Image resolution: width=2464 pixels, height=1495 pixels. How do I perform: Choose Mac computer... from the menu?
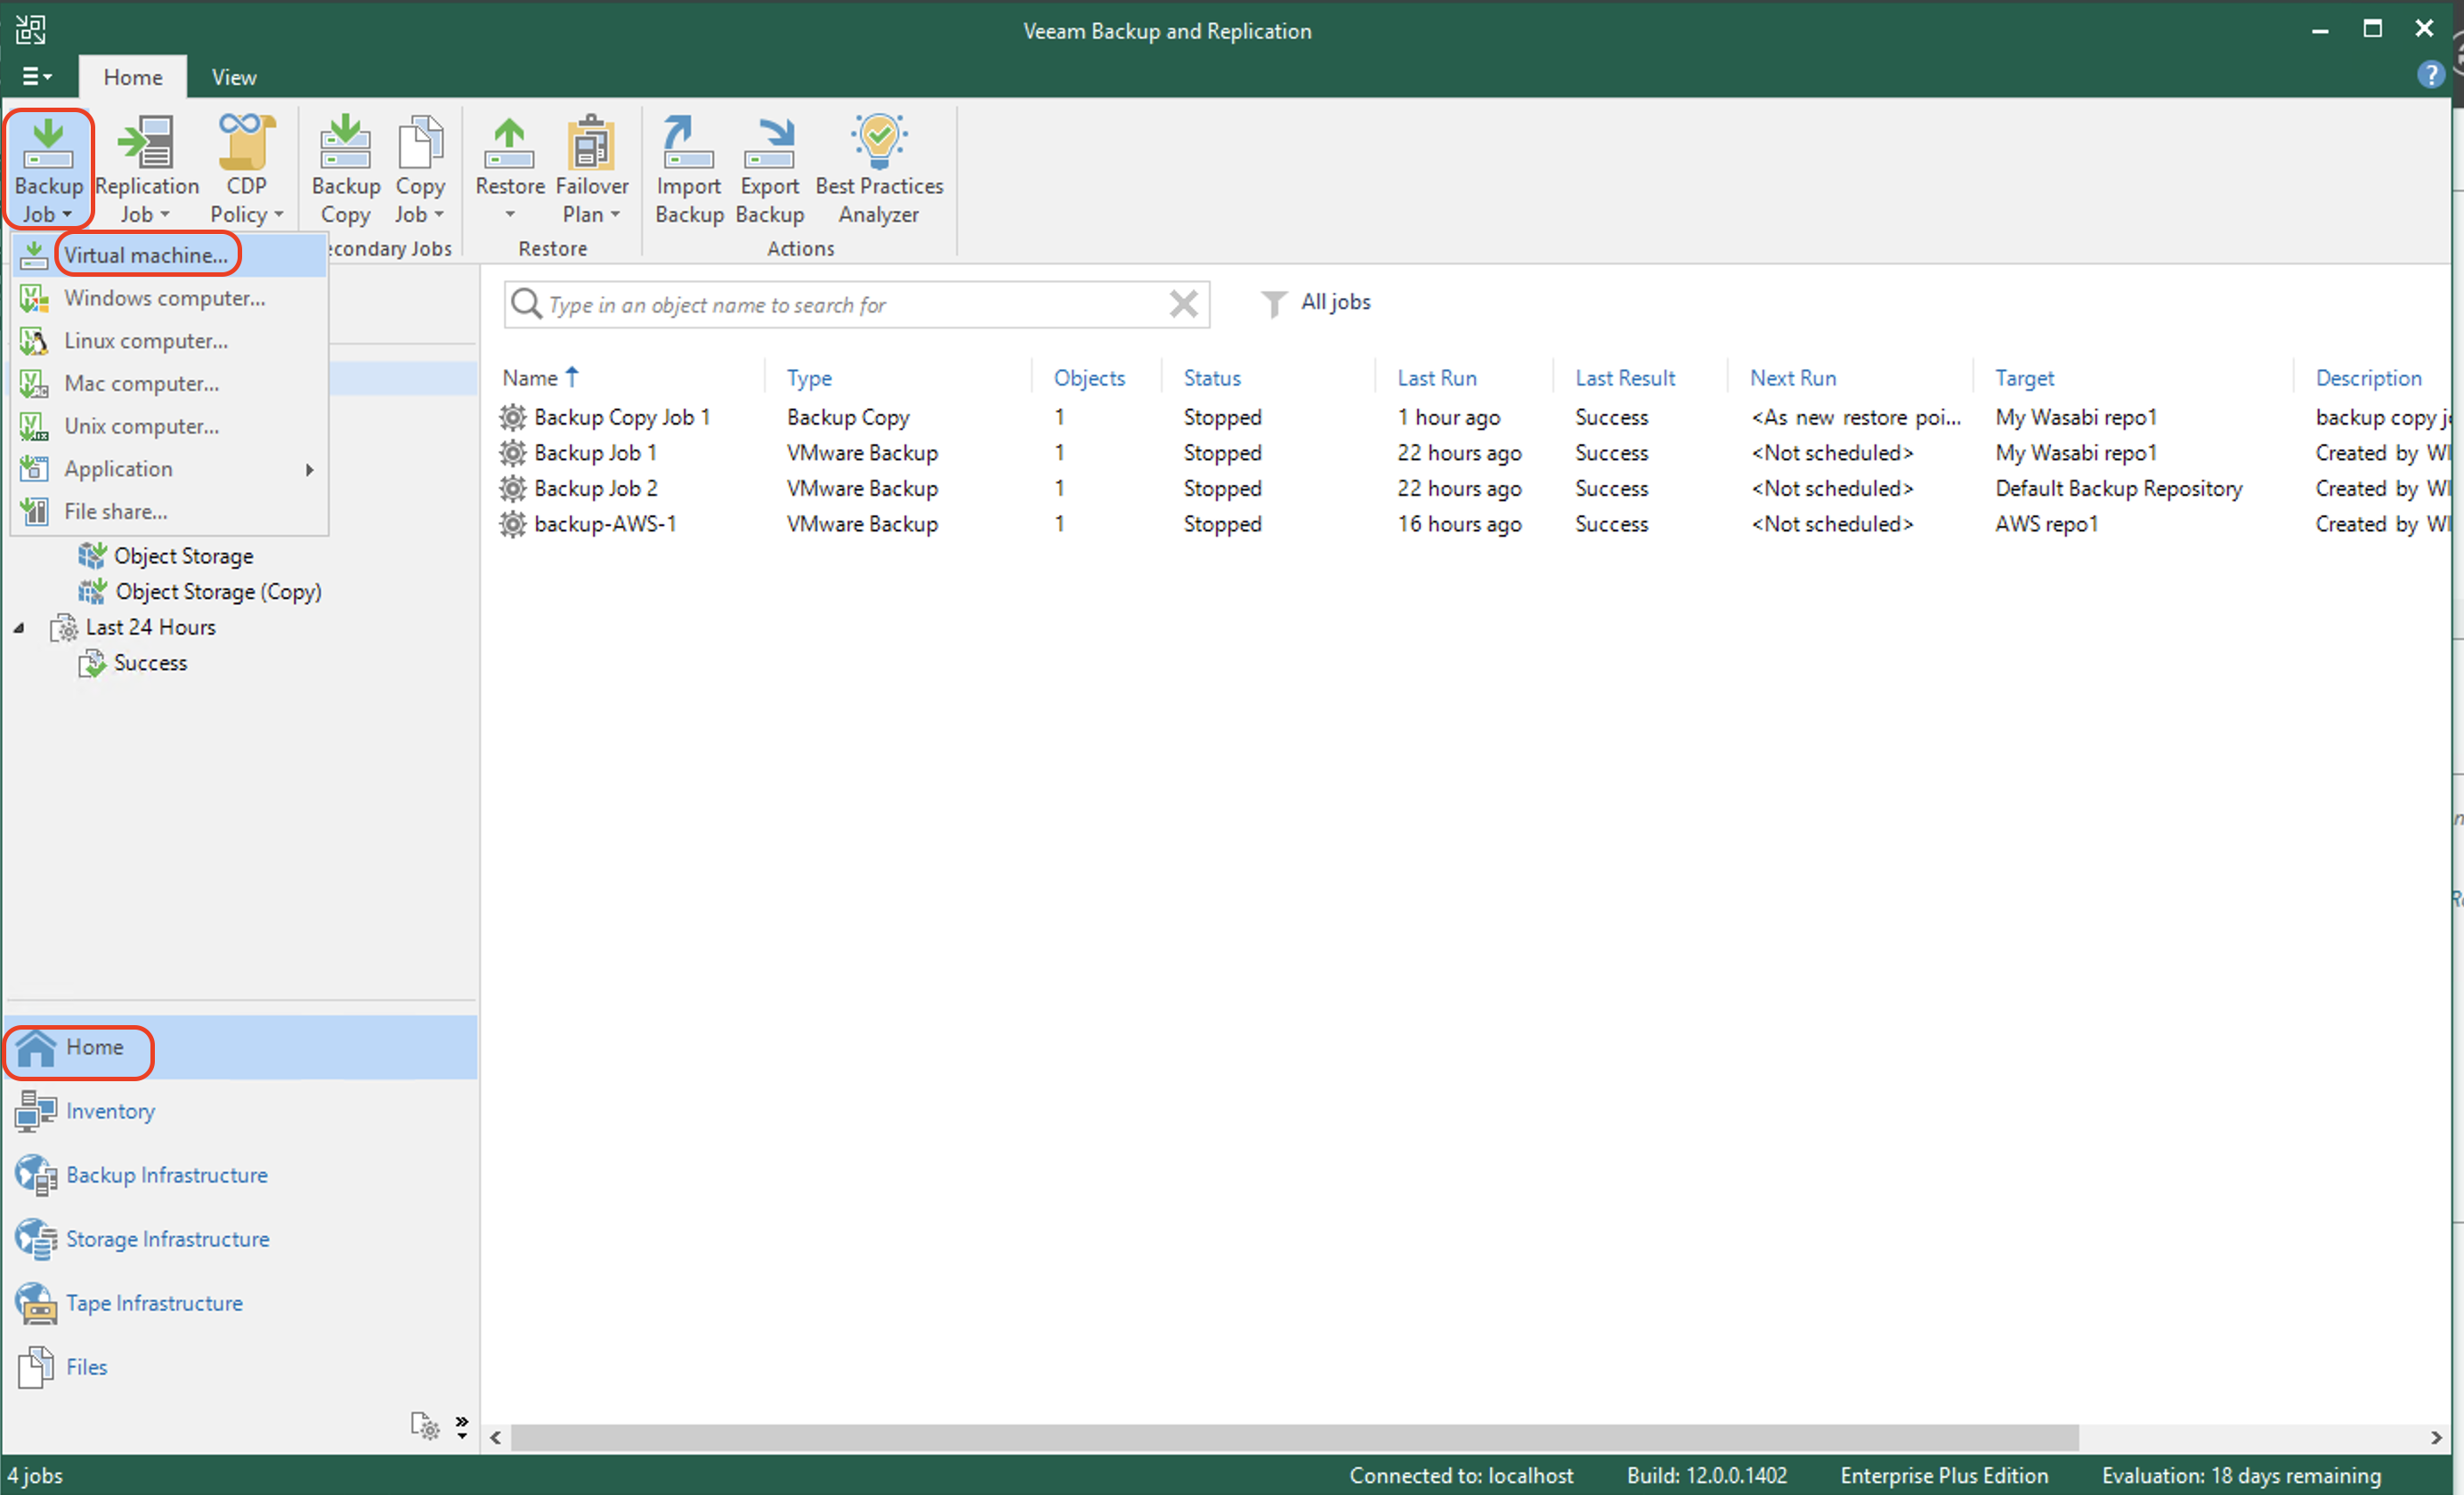pos(170,384)
